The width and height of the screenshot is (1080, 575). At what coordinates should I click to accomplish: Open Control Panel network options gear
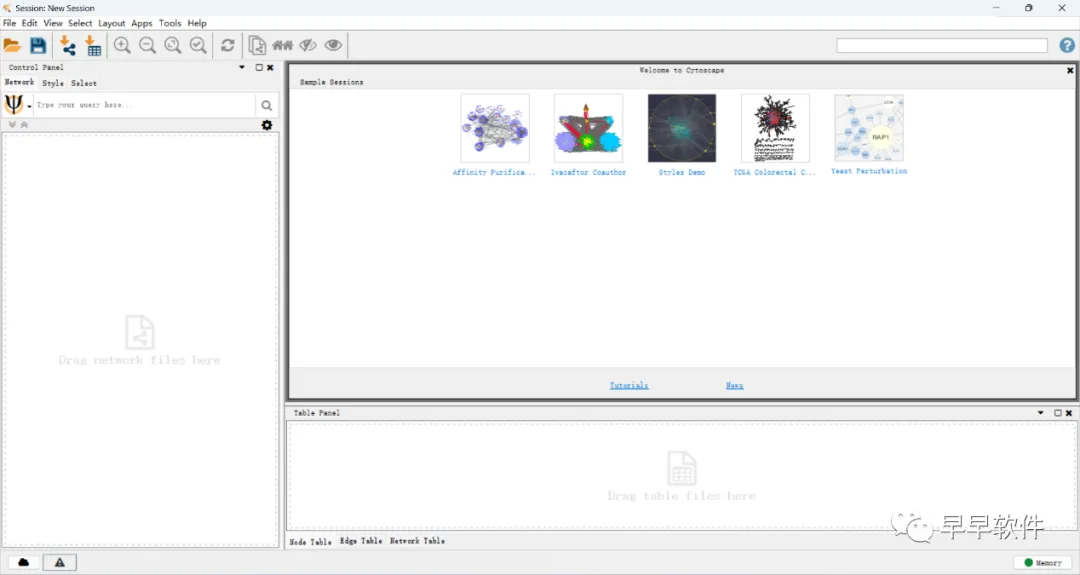click(x=267, y=125)
